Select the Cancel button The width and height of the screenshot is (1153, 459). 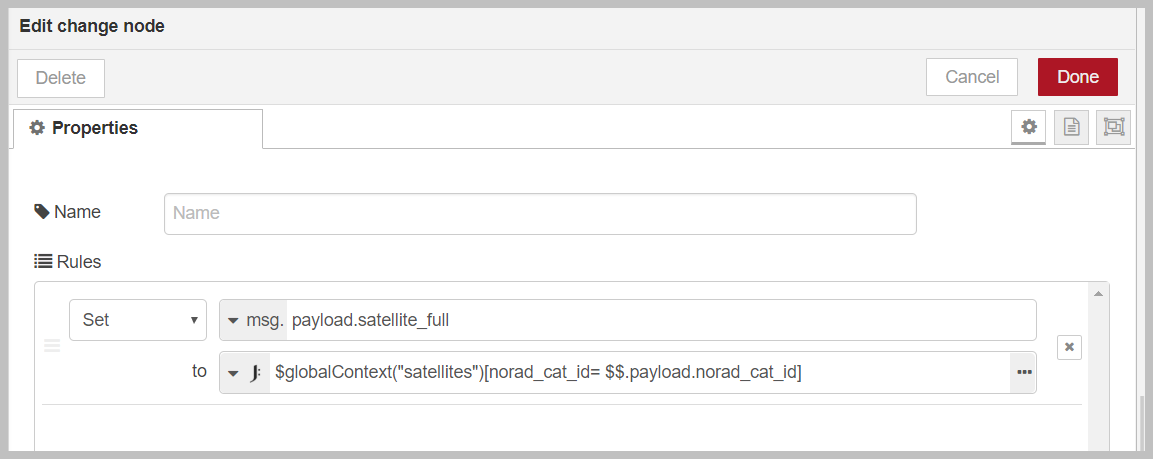[x=971, y=77]
